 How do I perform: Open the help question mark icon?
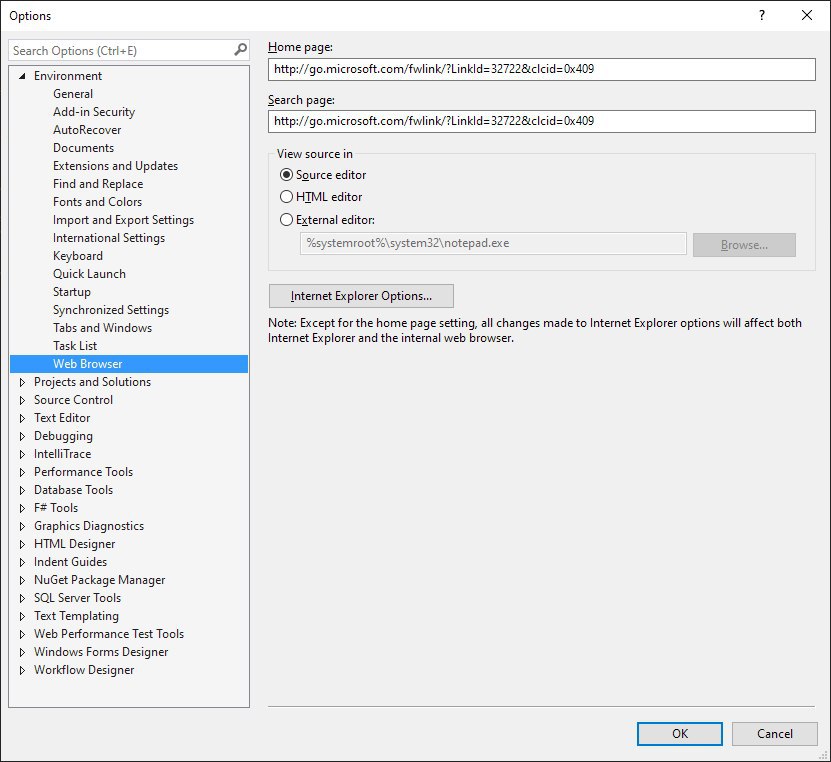[x=762, y=15]
